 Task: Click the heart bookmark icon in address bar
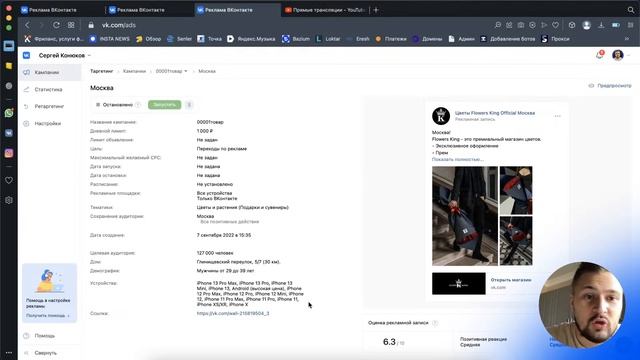point(556,25)
